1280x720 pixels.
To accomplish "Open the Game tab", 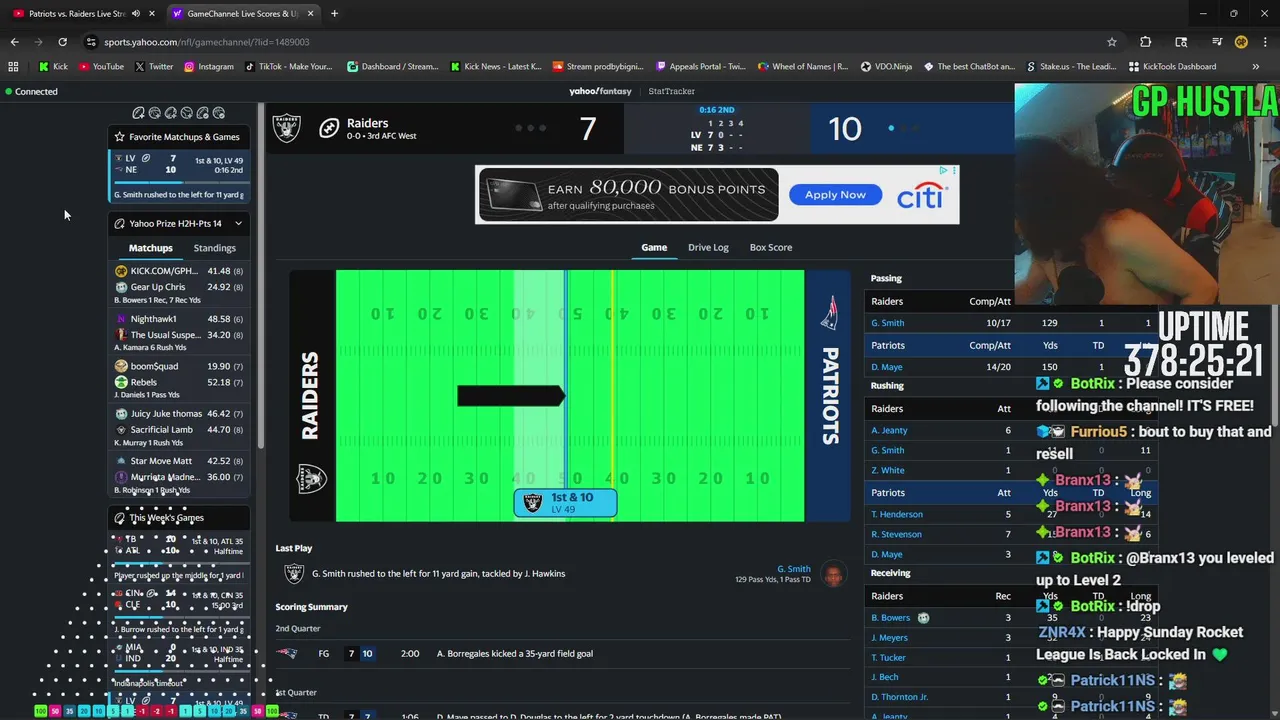I will [x=654, y=247].
